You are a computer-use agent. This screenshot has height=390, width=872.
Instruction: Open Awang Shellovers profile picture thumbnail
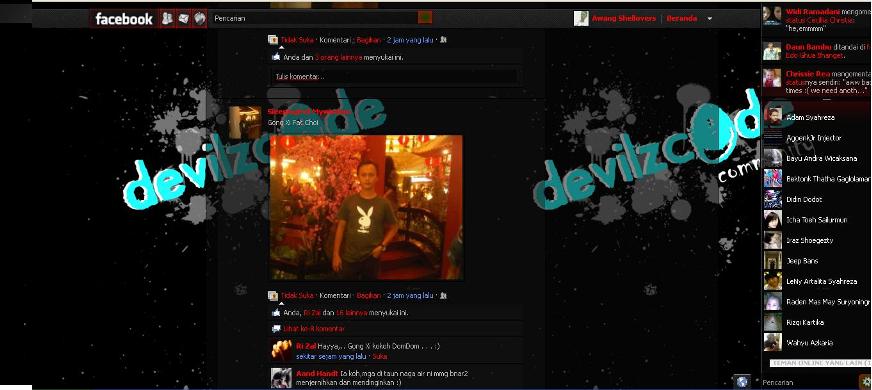(581, 18)
